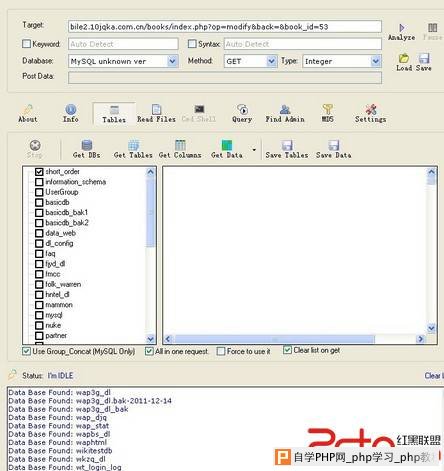Switch to the Info tab
The width and height of the screenshot is (444, 471).
point(71,113)
